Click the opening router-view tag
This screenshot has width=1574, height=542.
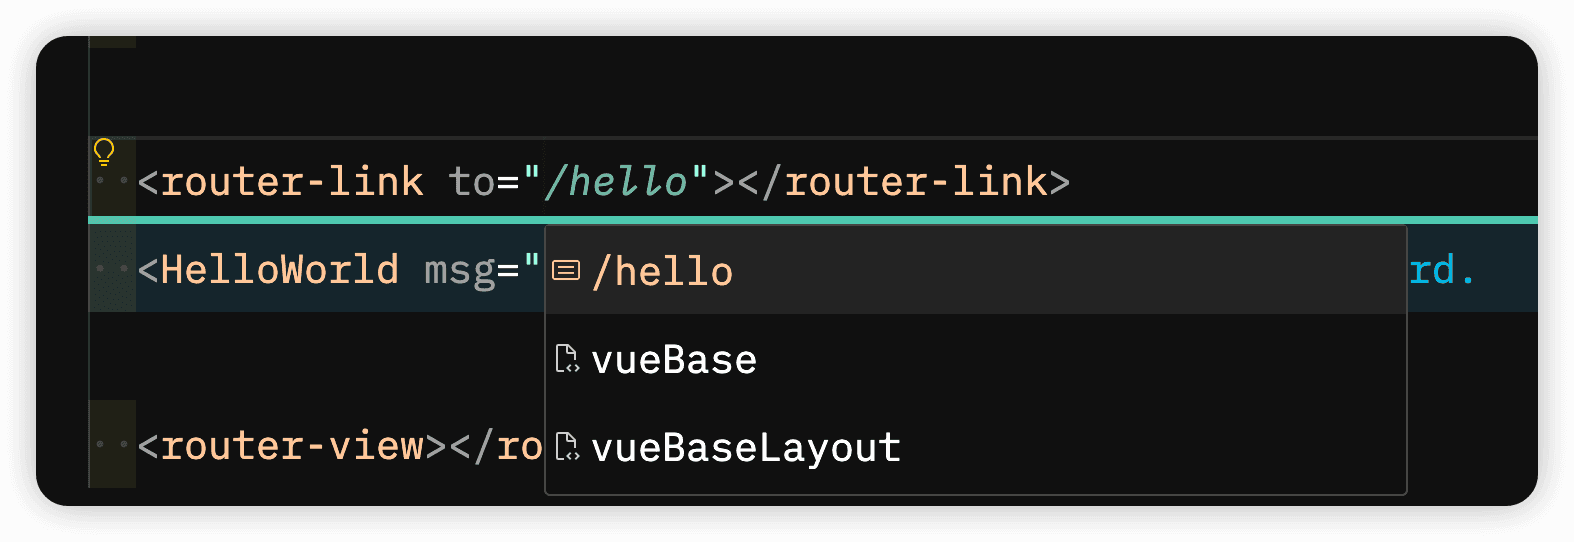tap(291, 446)
